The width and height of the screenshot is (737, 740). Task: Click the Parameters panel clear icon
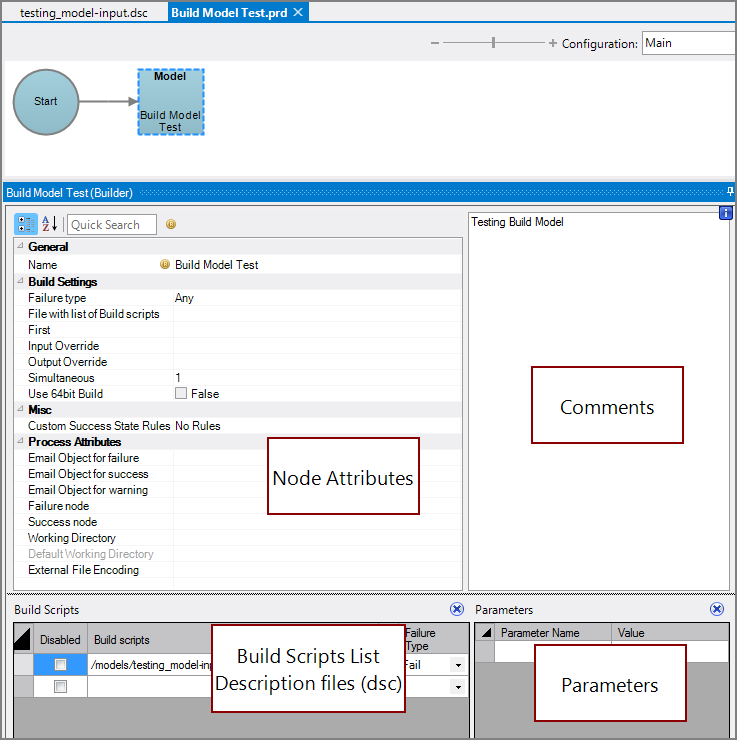coord(716,609)
